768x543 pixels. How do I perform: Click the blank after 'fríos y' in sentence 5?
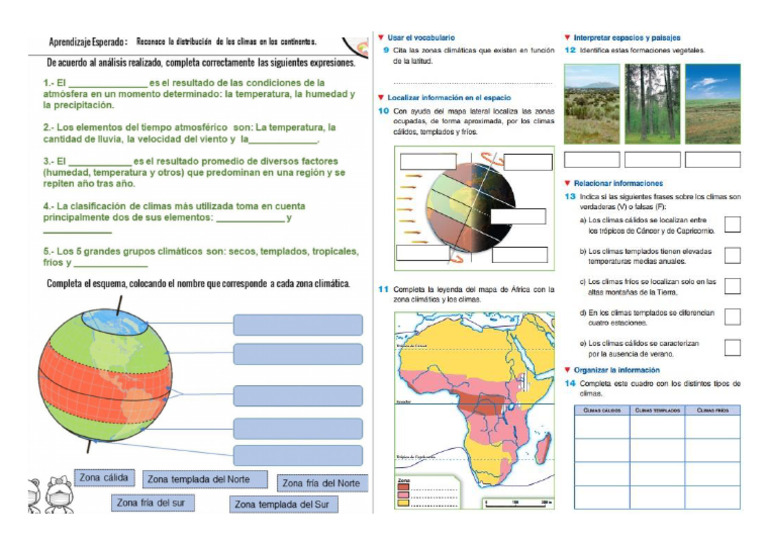tap(110, 263)
